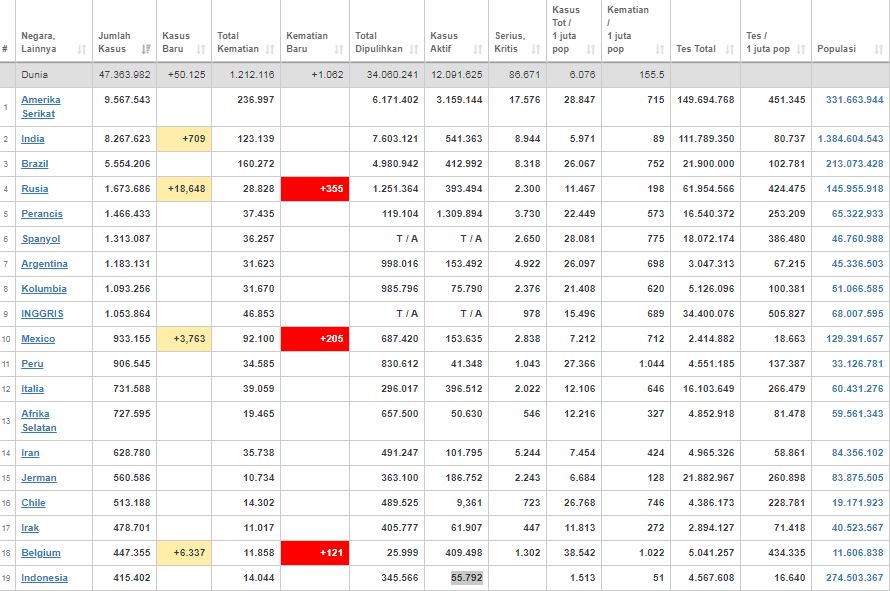Click Brazil total deaths 160.272

tap(256, 164)
